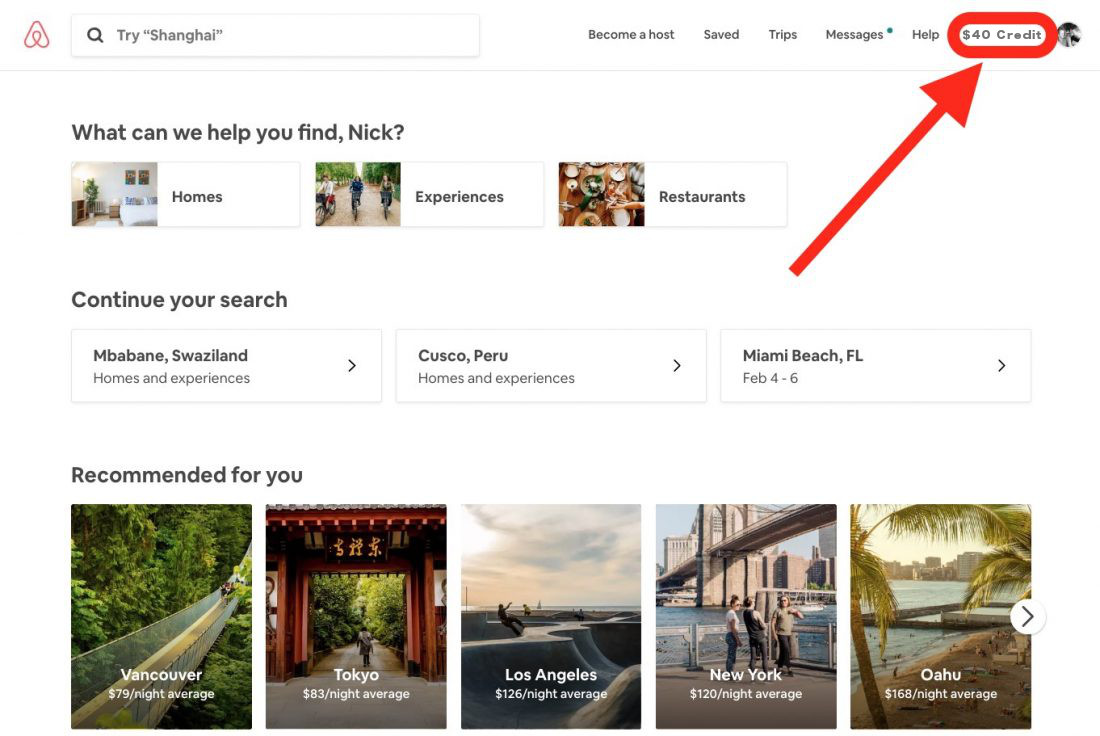1100x736 pixels.
Task: Click '$83/night average' on Tokyo card
Action: point(356,694)
